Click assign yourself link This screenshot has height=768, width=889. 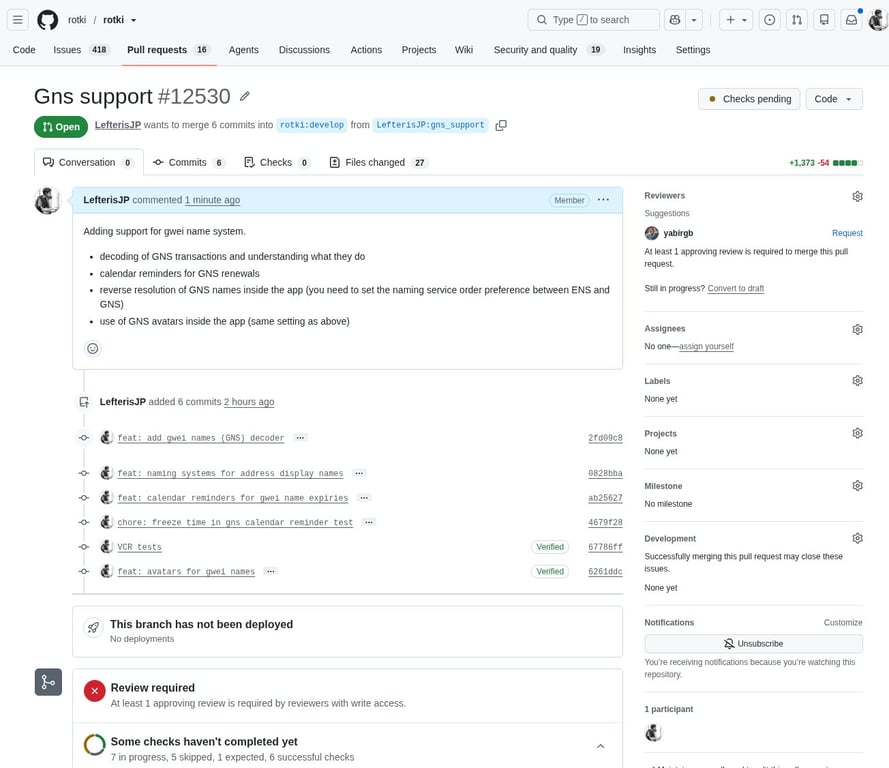click(706, 346)
